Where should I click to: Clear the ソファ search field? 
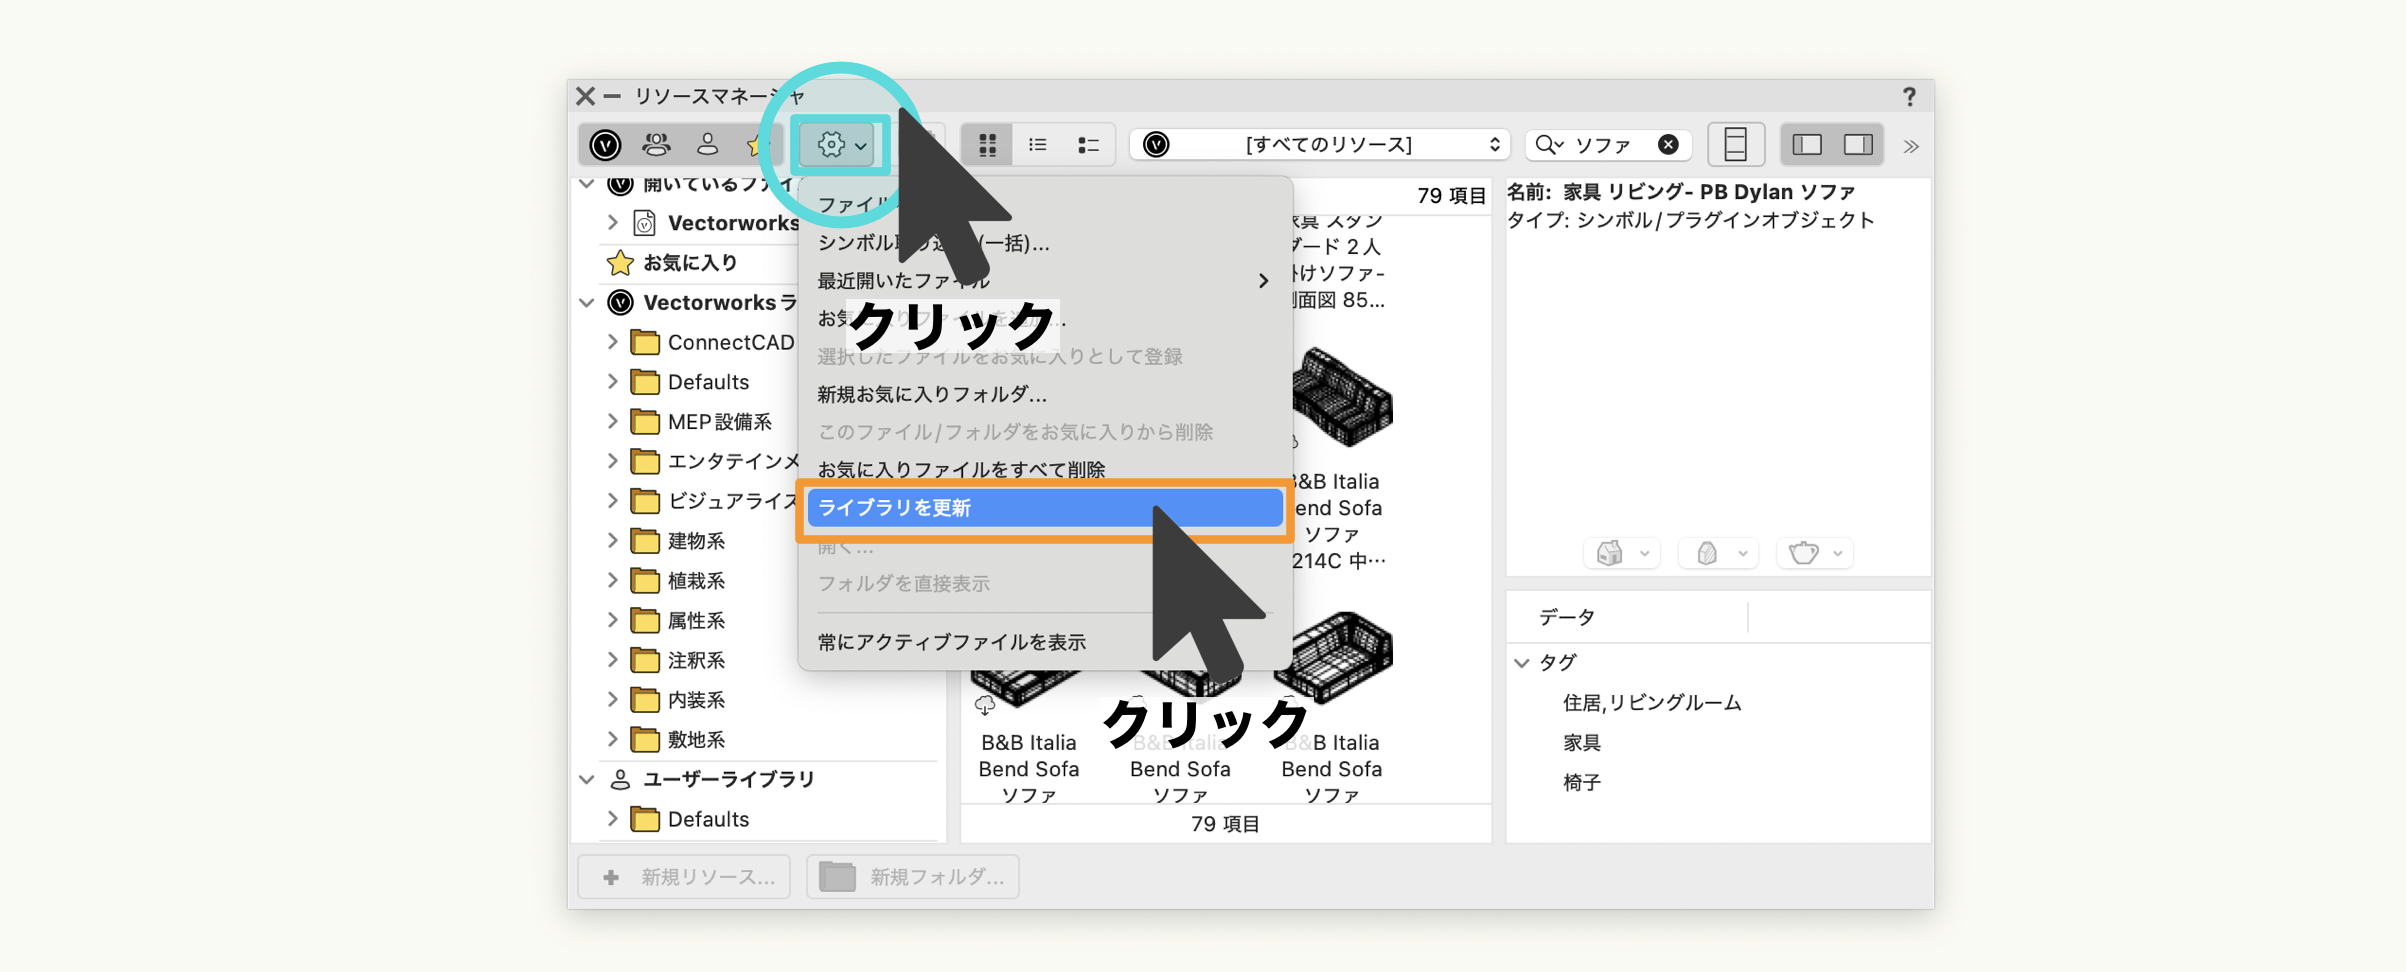click(x=1668, y=145)
